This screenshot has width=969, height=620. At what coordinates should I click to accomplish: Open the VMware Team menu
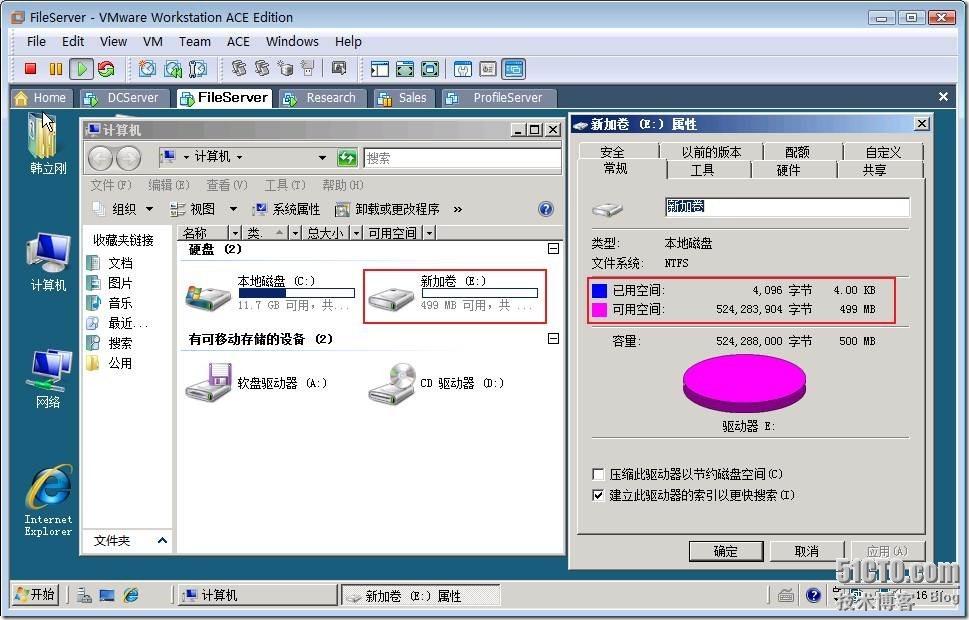[x=195, y=41]
